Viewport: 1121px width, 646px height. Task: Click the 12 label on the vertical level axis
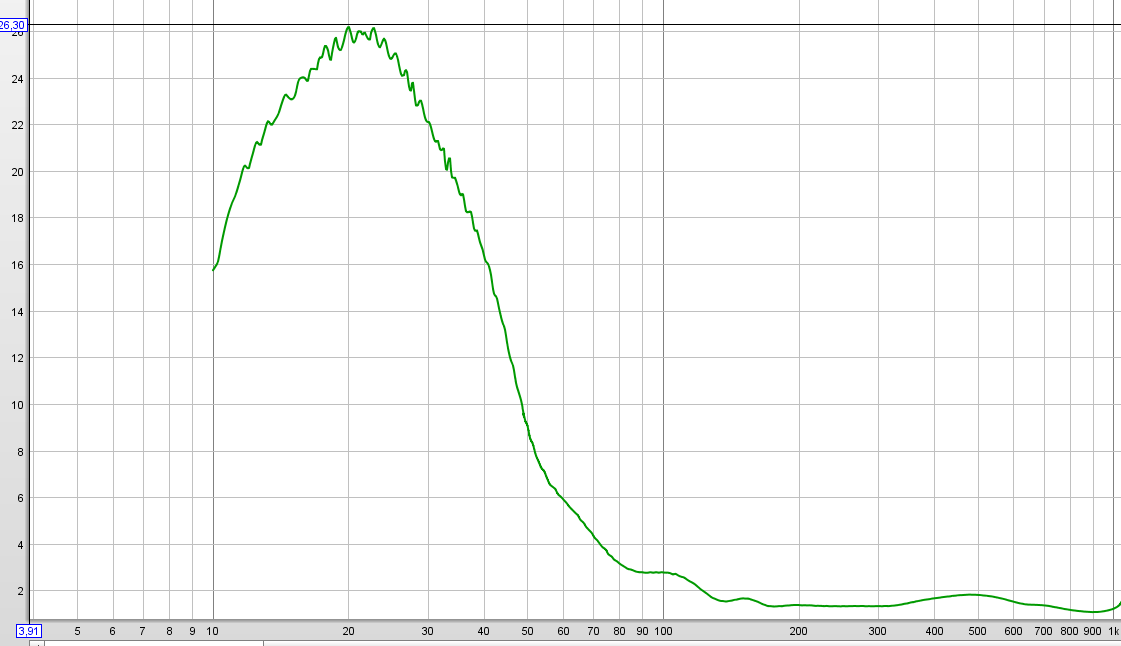[x=17, y=358]
